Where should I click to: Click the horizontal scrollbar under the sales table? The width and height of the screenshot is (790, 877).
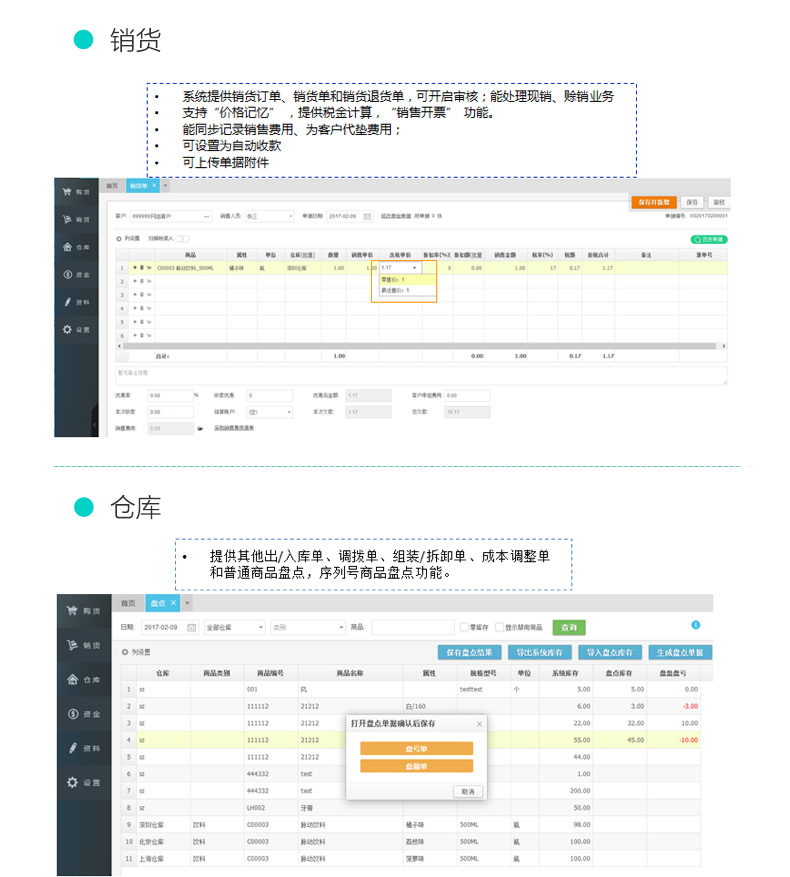(420, 345)
